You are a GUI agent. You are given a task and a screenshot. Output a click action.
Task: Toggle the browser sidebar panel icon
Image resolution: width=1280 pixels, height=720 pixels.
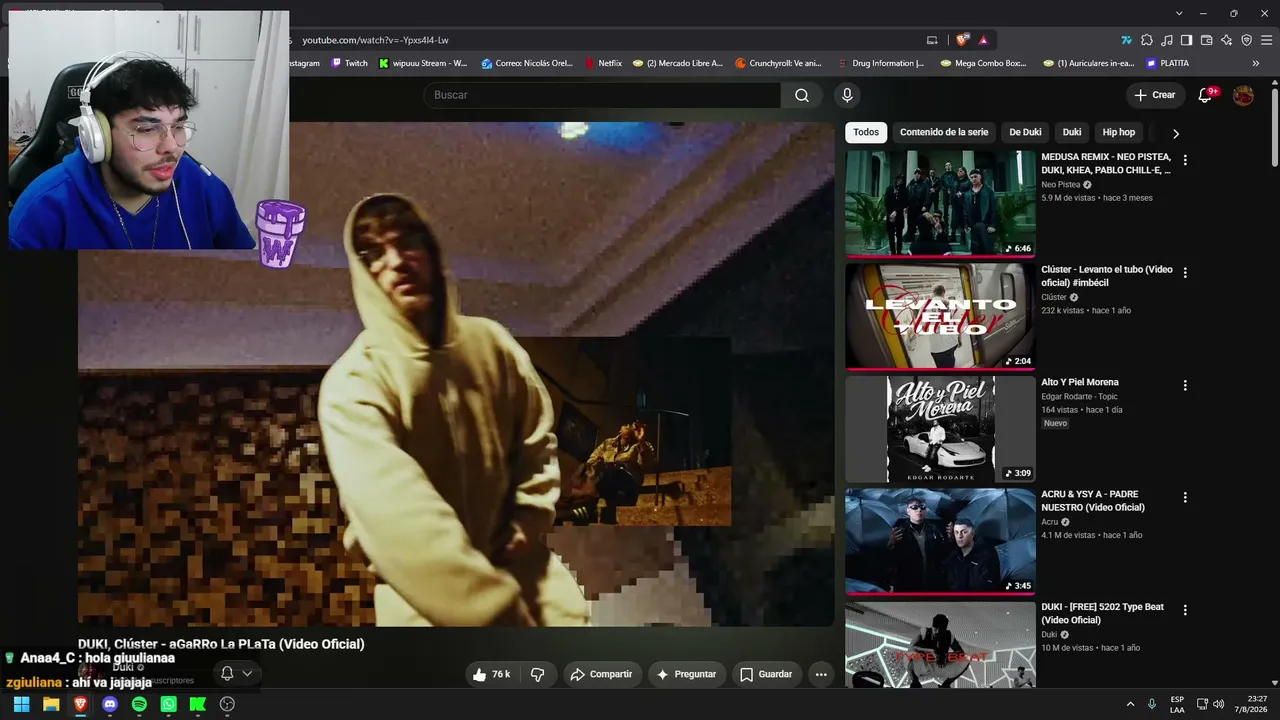click(1186, 40)
